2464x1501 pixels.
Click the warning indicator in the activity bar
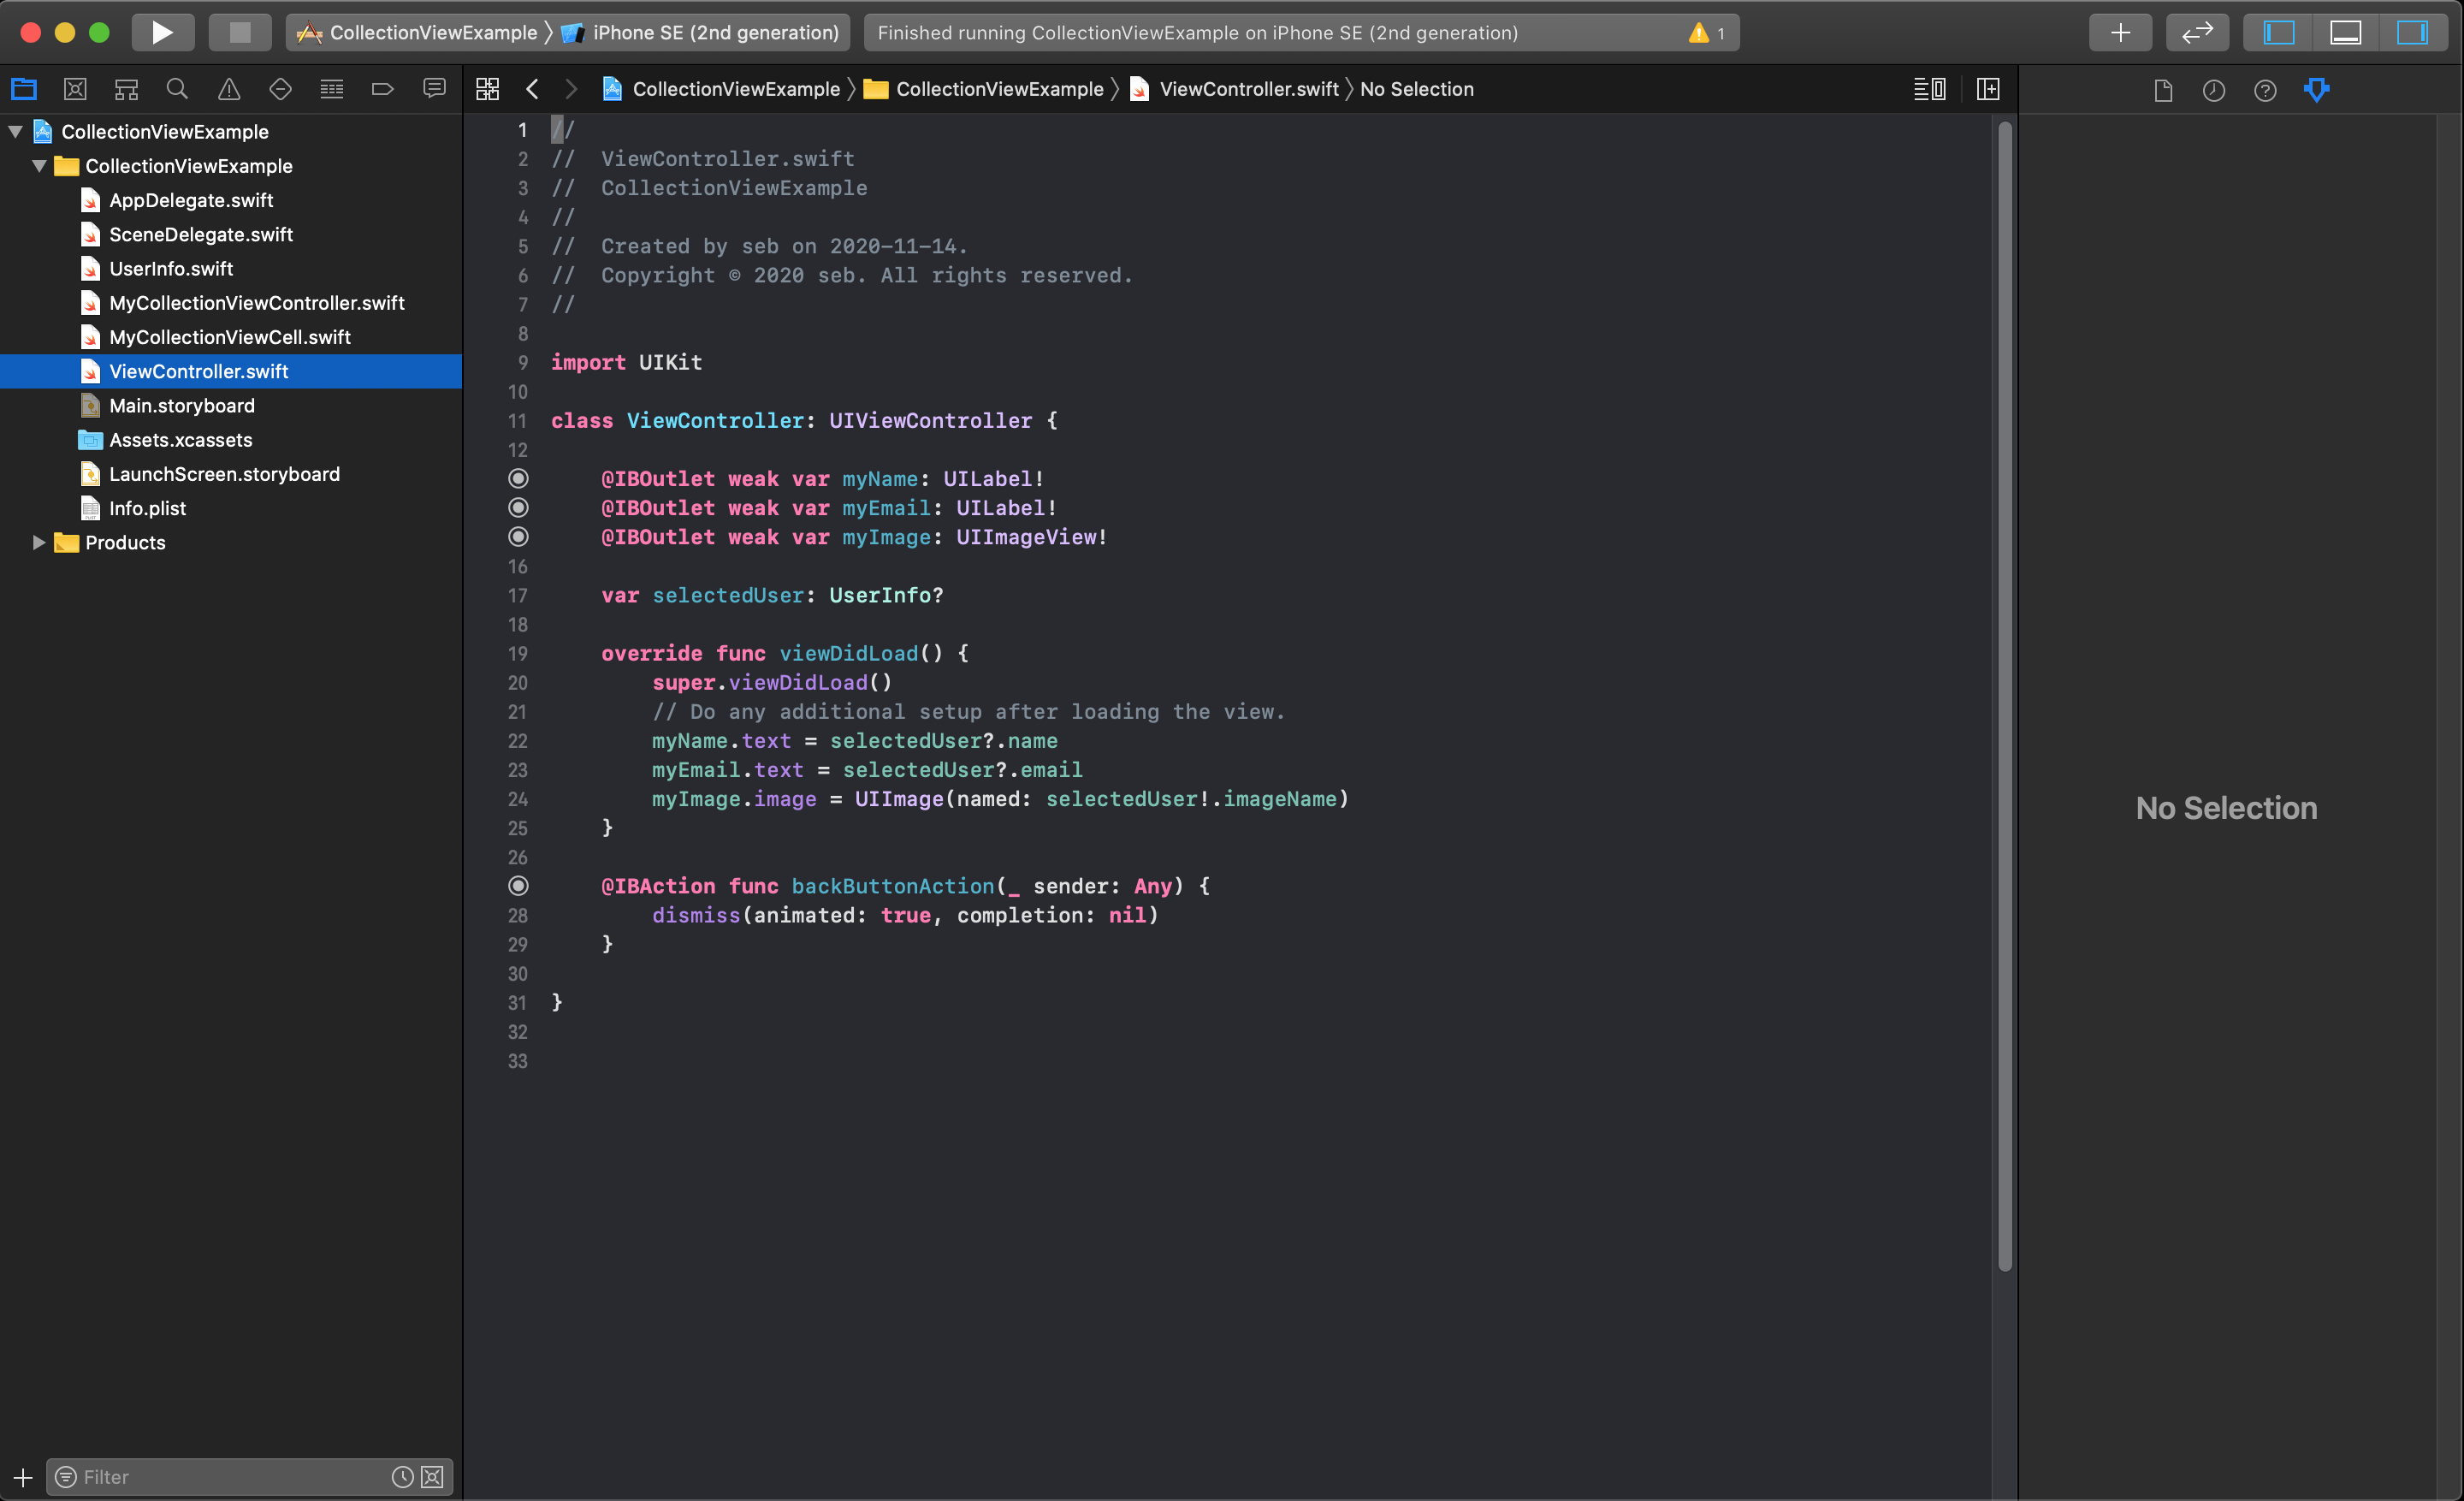pyautogui.click(x=1706, y=33)
